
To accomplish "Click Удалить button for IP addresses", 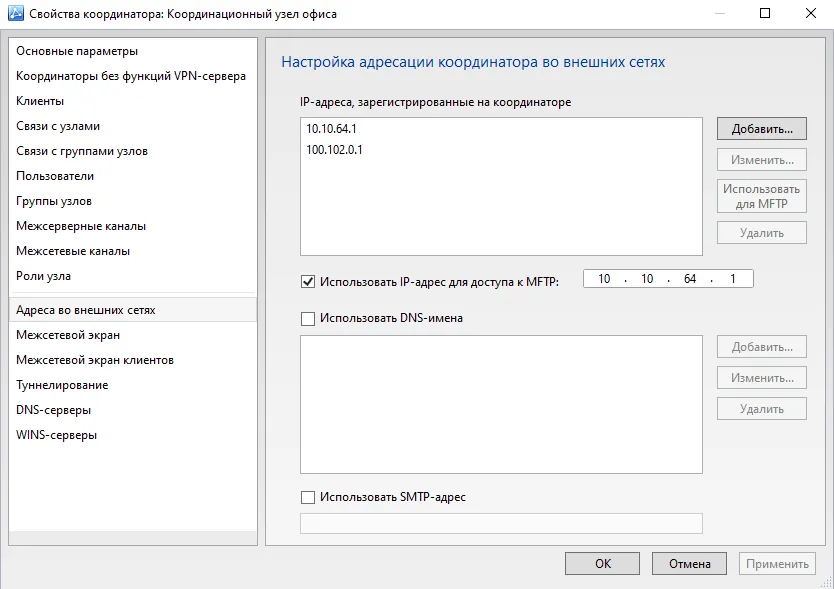I will (762, 233).
